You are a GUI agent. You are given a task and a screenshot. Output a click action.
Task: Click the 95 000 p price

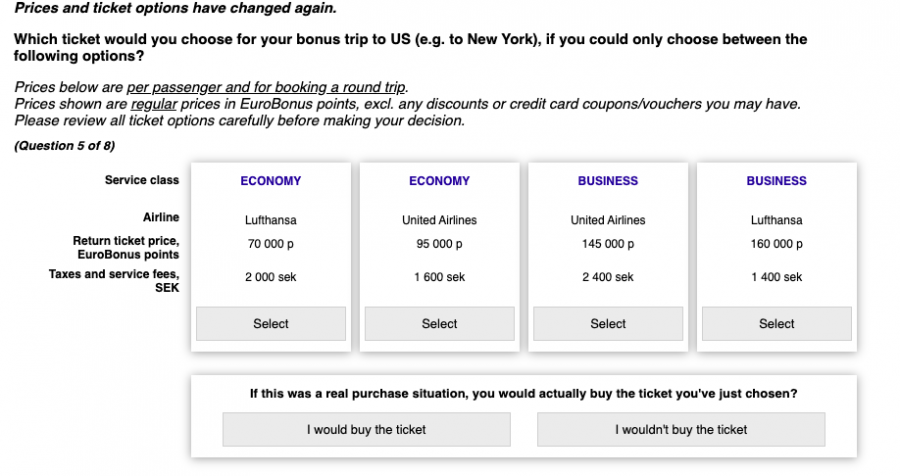pos(439,244)
